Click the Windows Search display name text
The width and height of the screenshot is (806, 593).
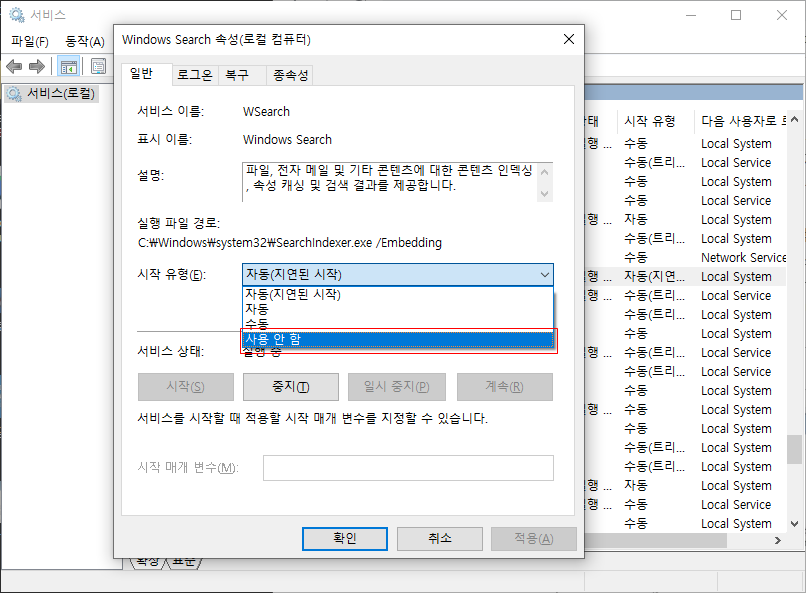pos(287,140)
